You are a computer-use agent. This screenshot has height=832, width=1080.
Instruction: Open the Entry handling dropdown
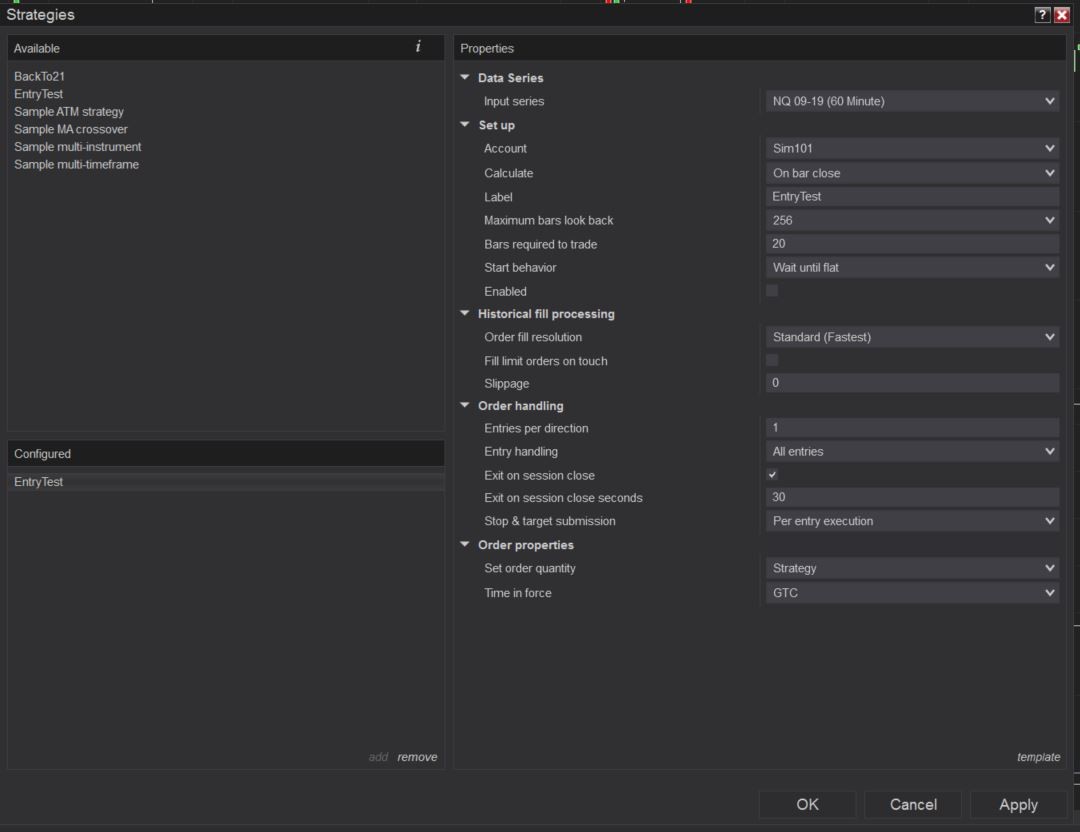point(912,451)
